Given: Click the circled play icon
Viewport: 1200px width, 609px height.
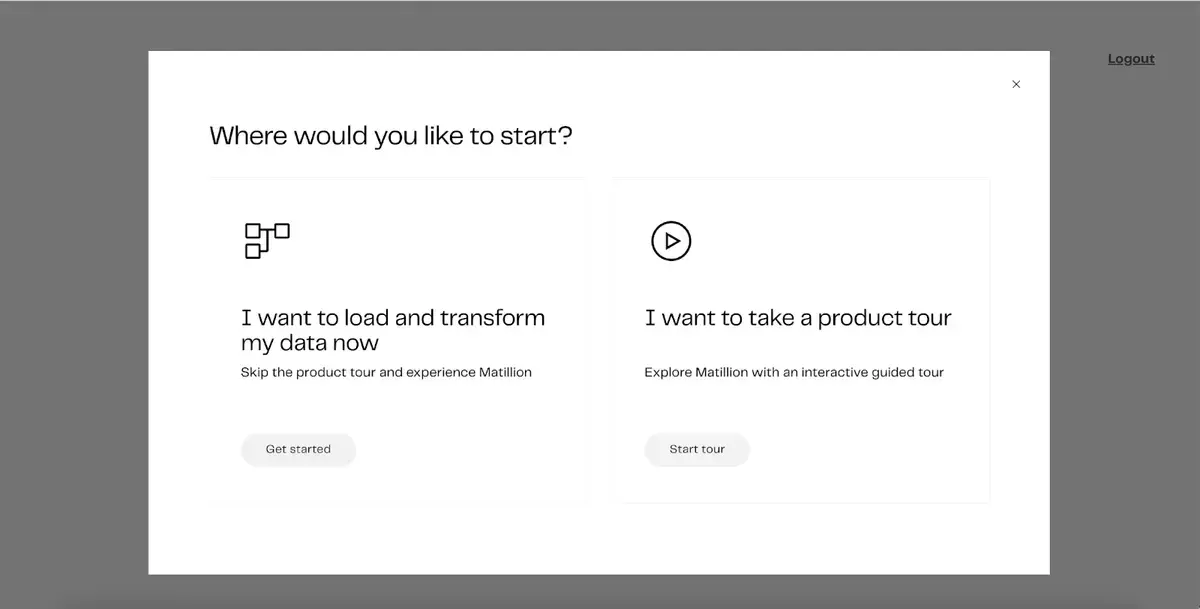Looking at the screenshot, I should pos(671,241).
